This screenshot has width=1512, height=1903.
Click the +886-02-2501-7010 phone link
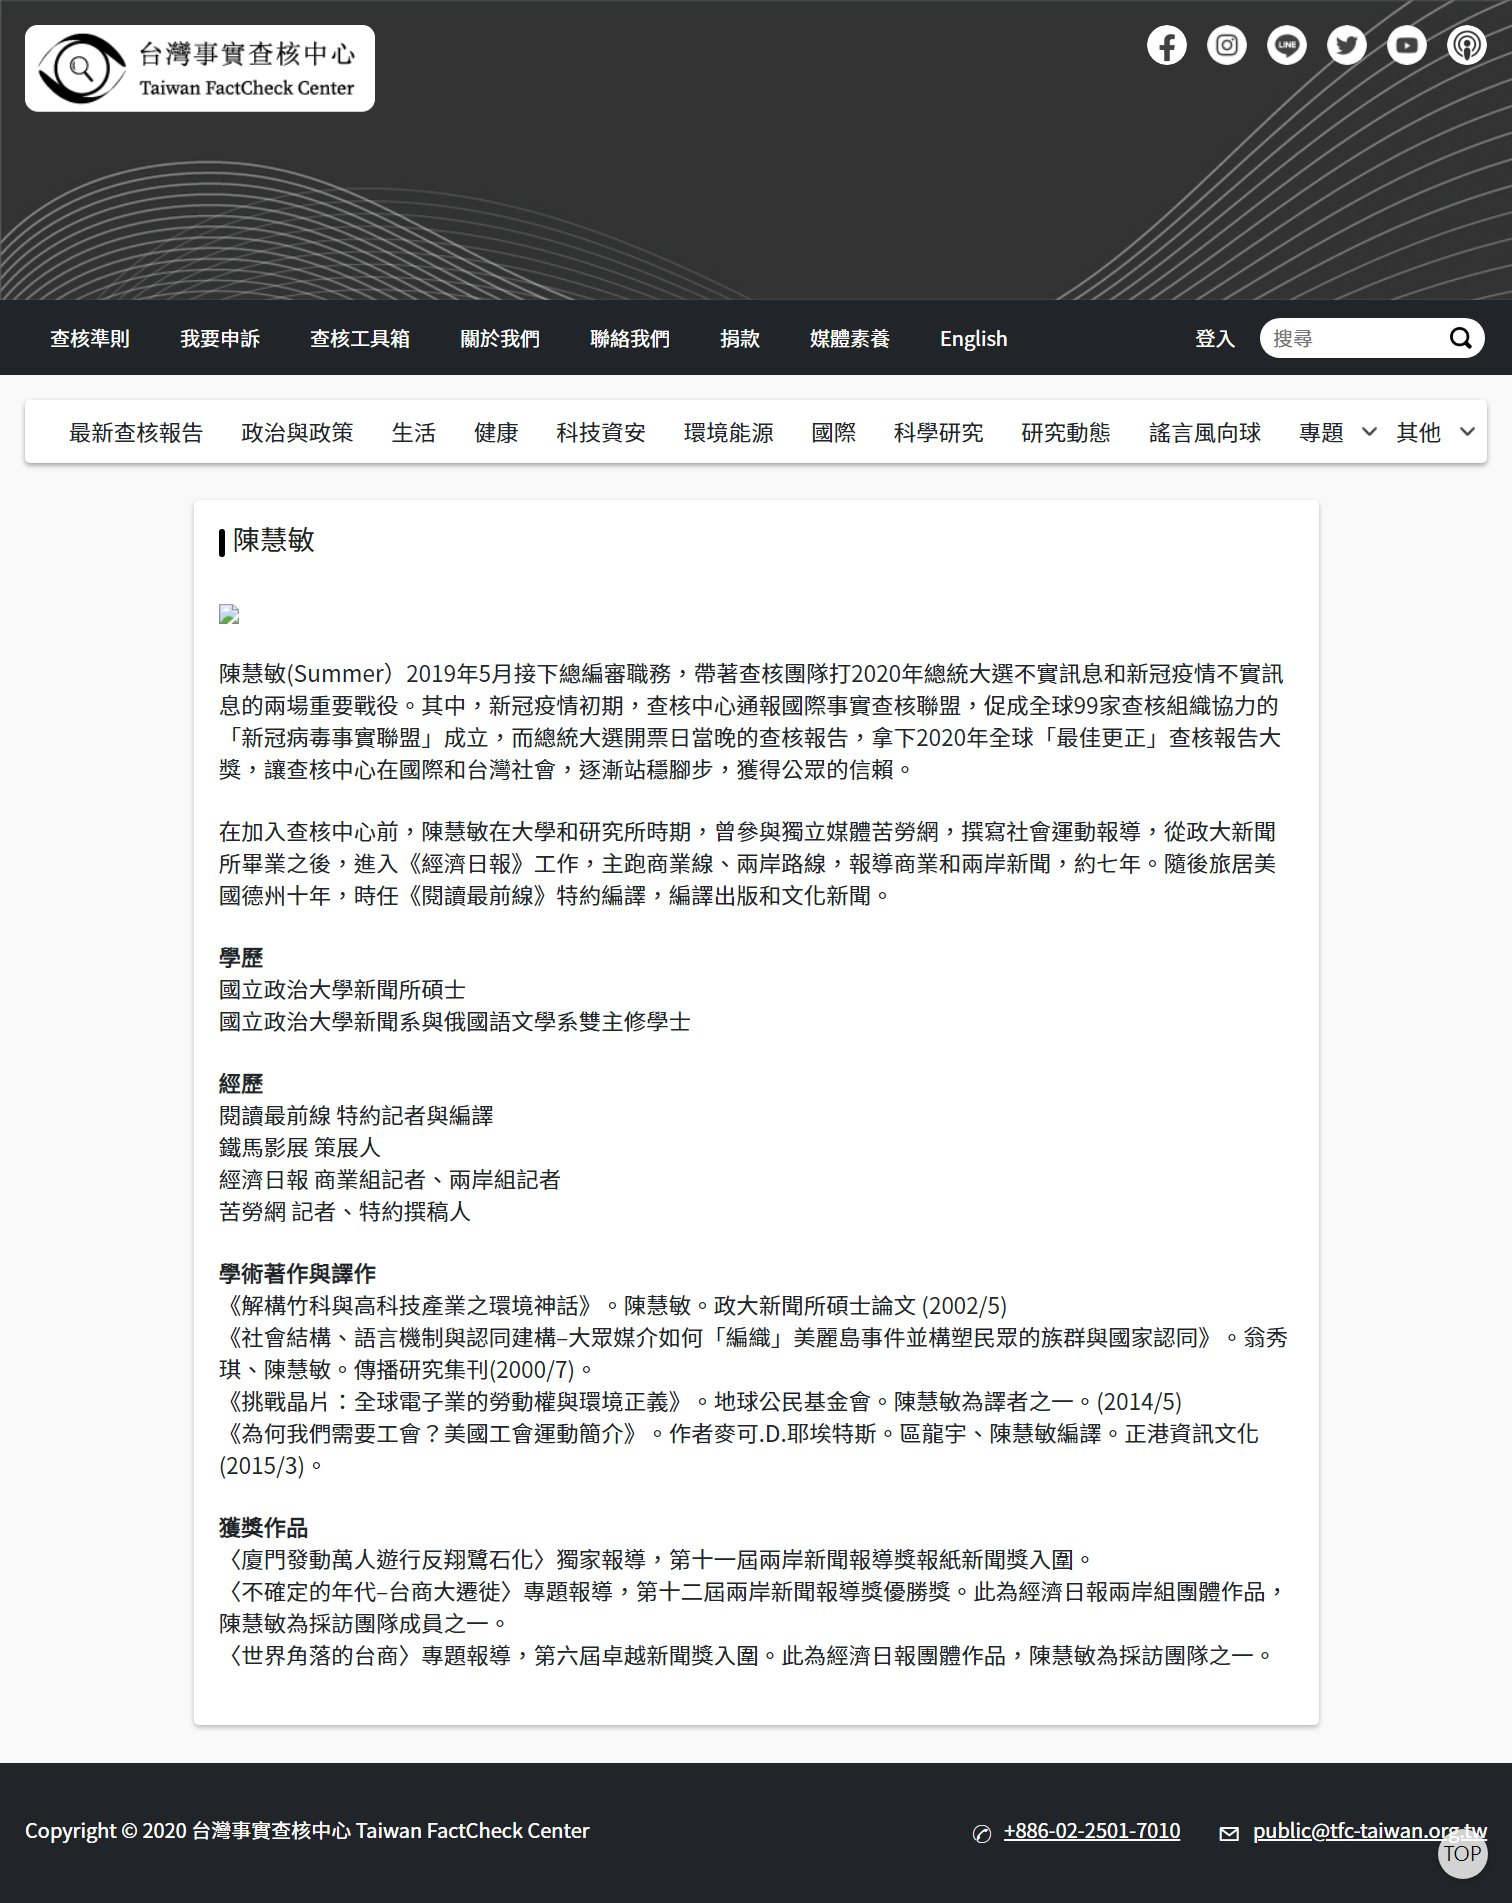tap(1092, 1830)
